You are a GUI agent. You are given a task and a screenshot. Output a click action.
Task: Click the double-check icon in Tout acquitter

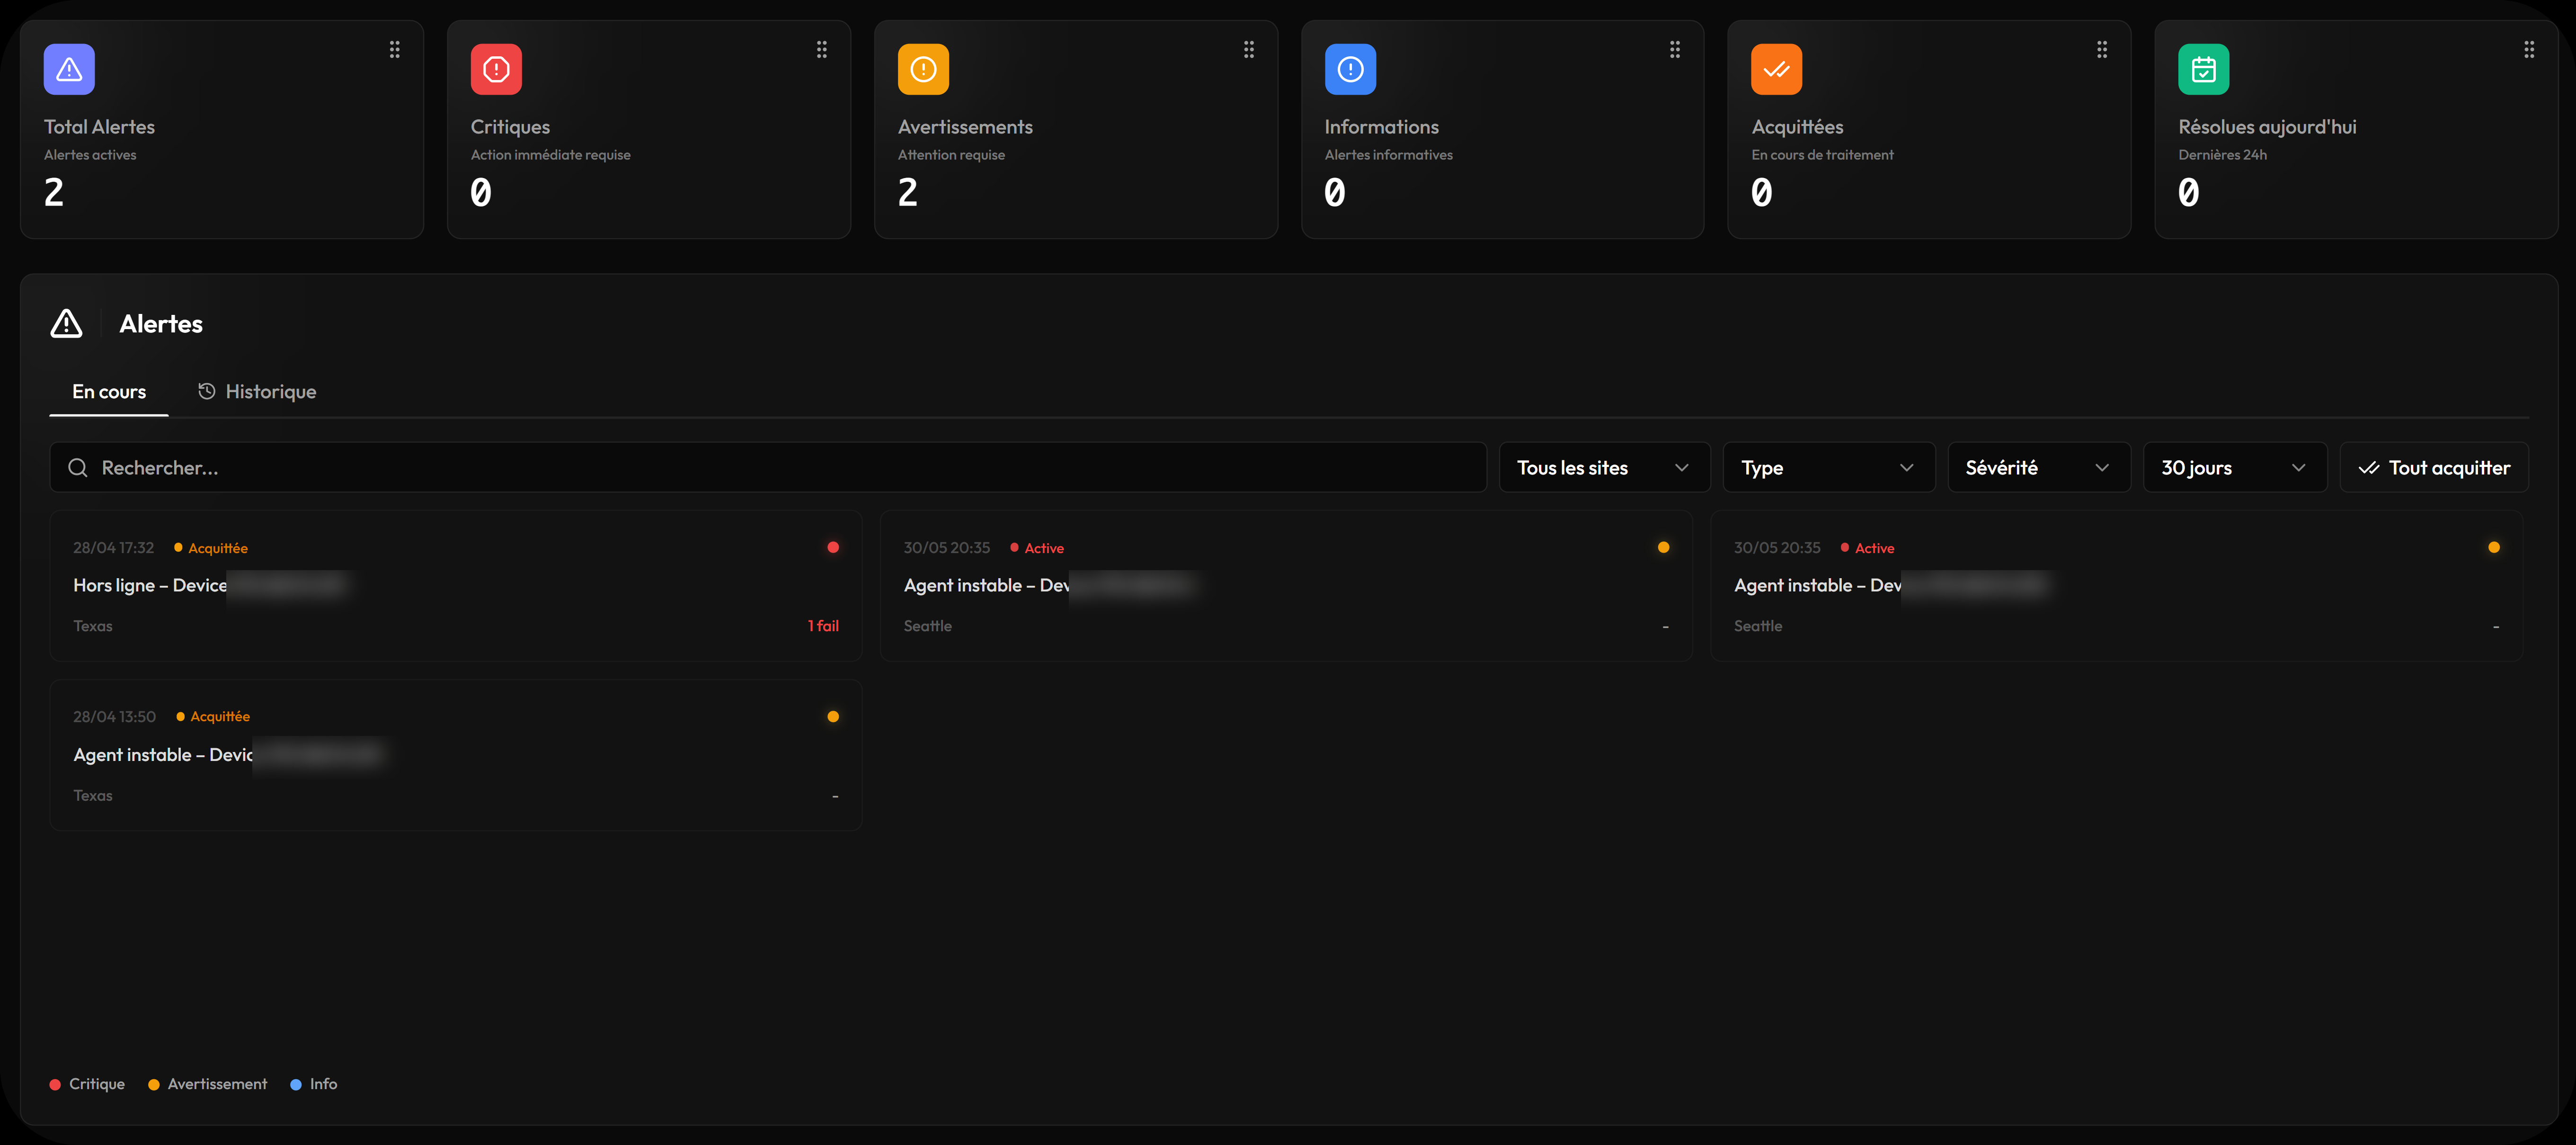tap(2369, 468)
